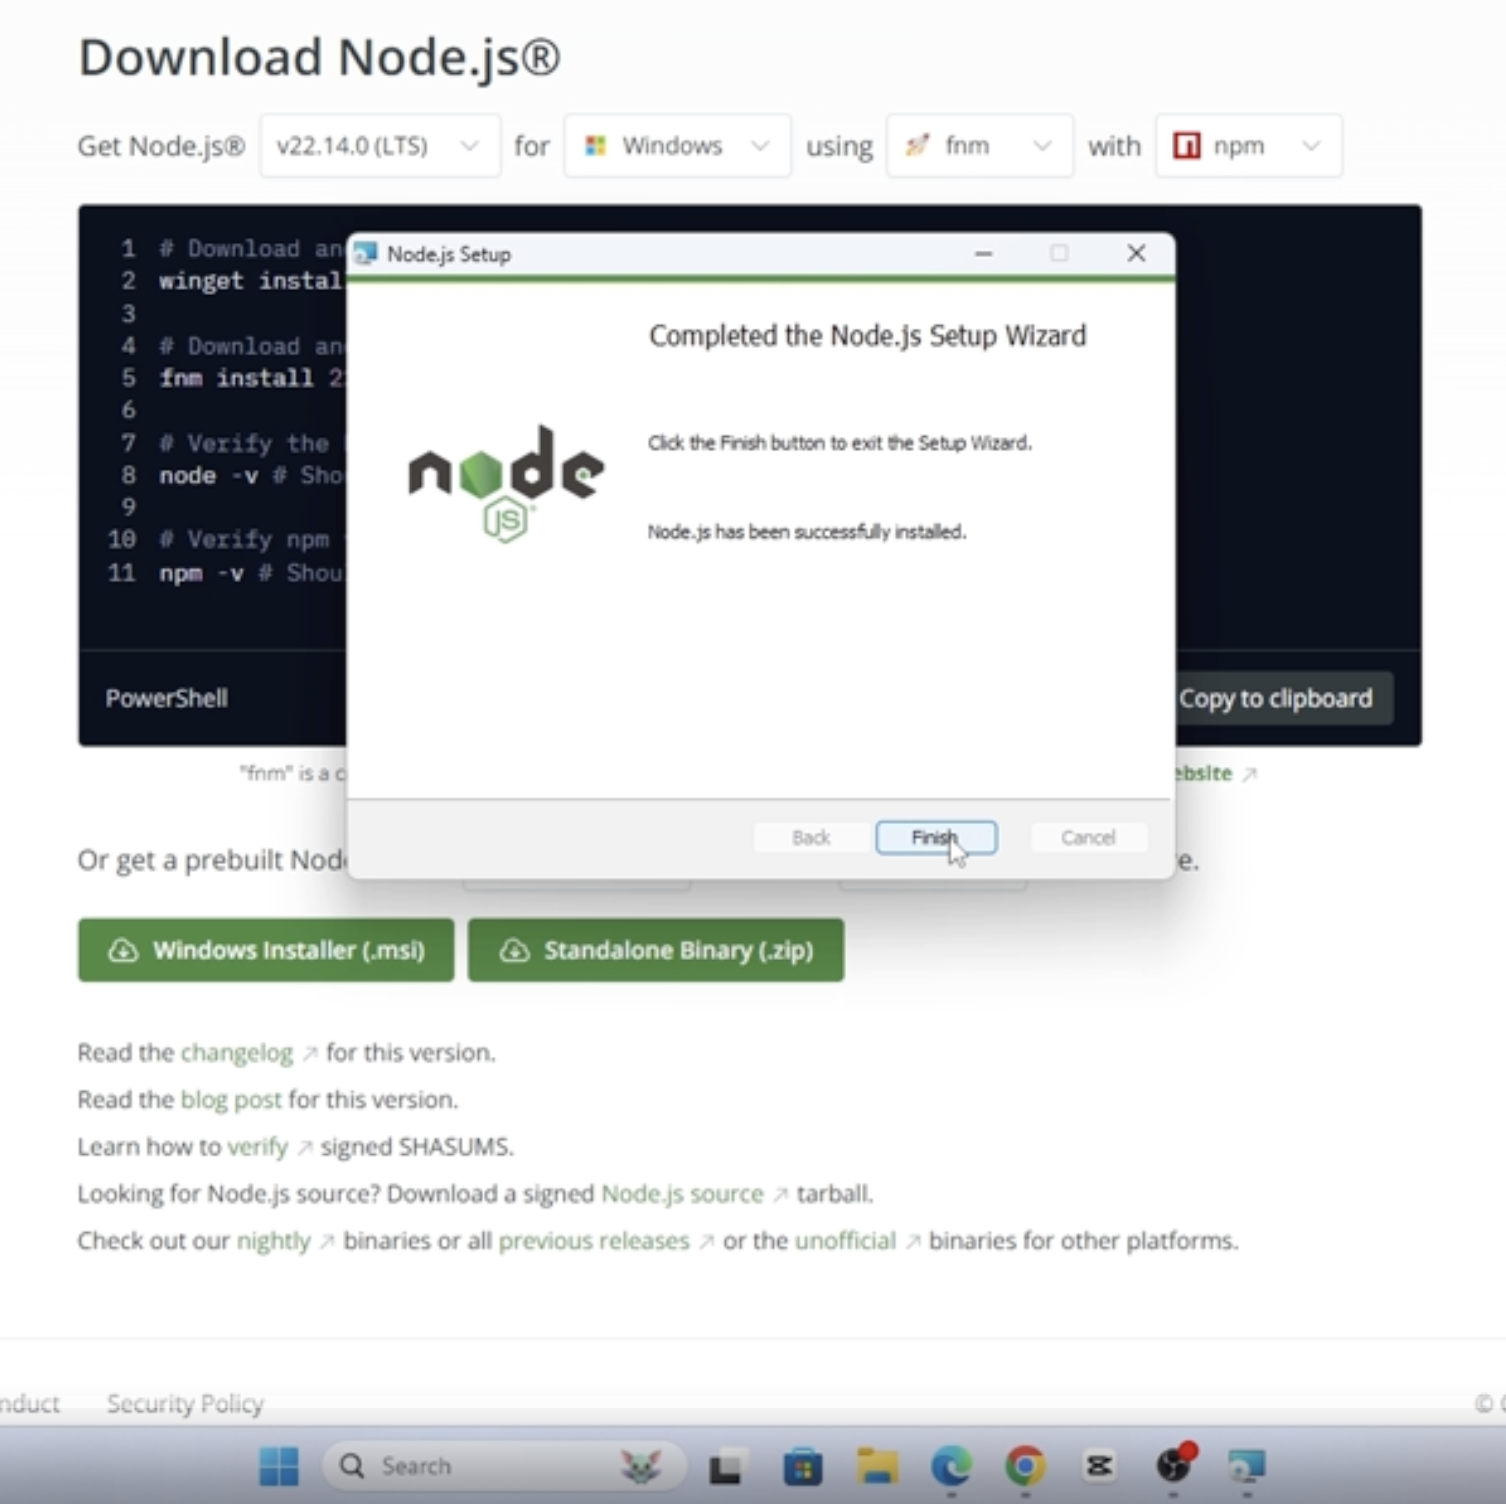This screenshot has height=1504, width=1506.
Task: Click 'Node.js has been successfully installed.' text
Action: point(807,532)
